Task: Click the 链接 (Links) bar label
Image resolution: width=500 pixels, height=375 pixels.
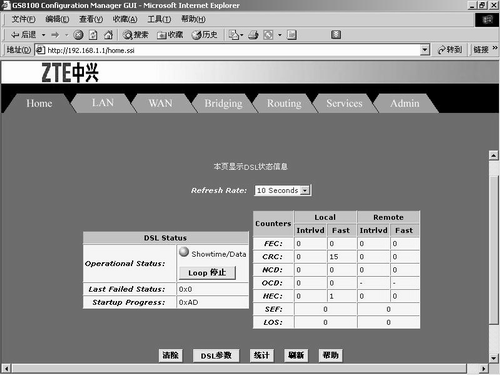Action: (x=481, y=50)
